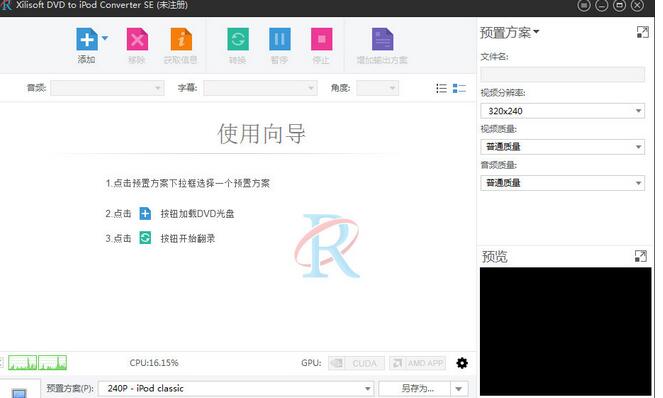663x398 pixels.
Task: Click the blue Add (添加) file icon
Action: tap(87, 39)
